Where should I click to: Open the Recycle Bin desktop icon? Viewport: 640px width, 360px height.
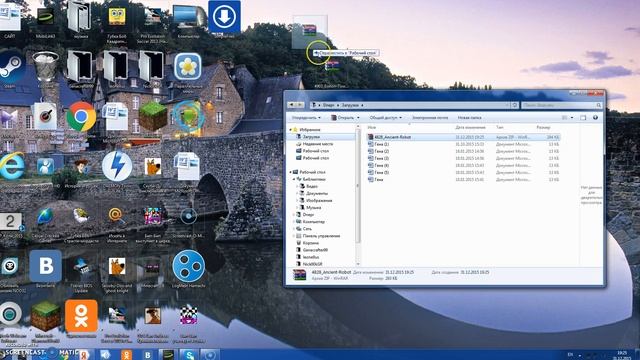tap(45, 67)
